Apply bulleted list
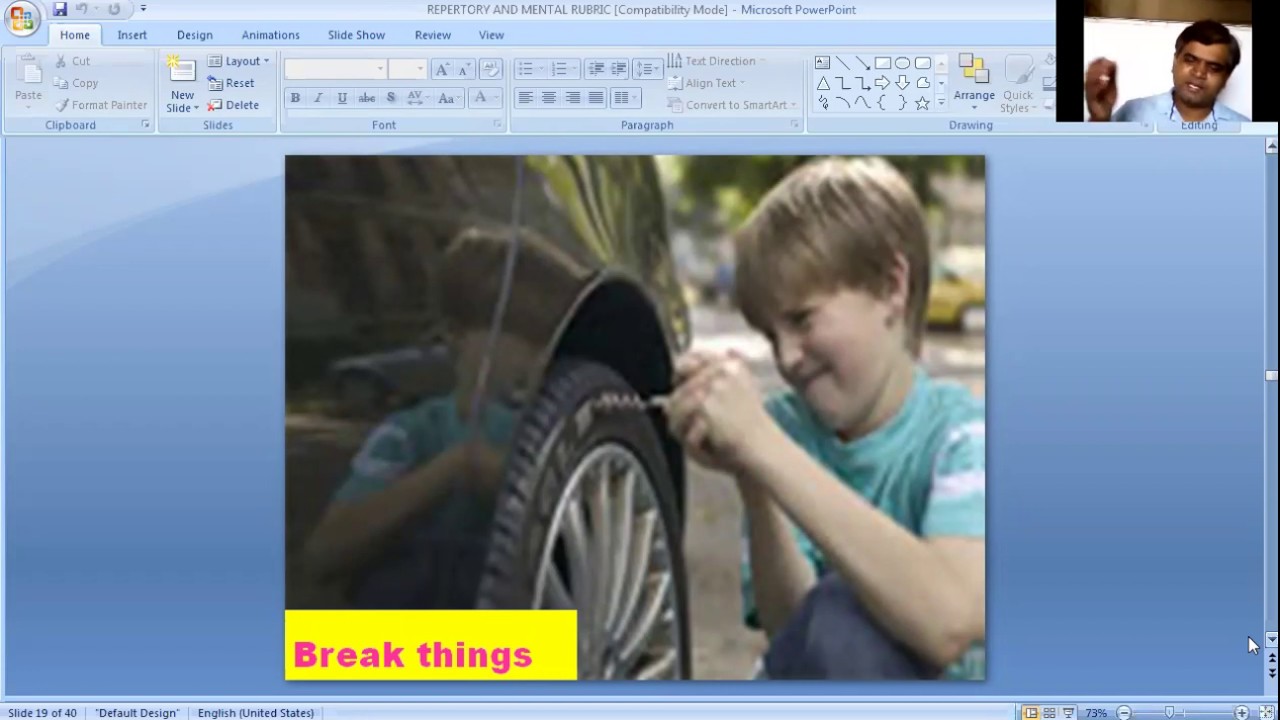This screenshot has width=1280, height=720. [529, 69]
